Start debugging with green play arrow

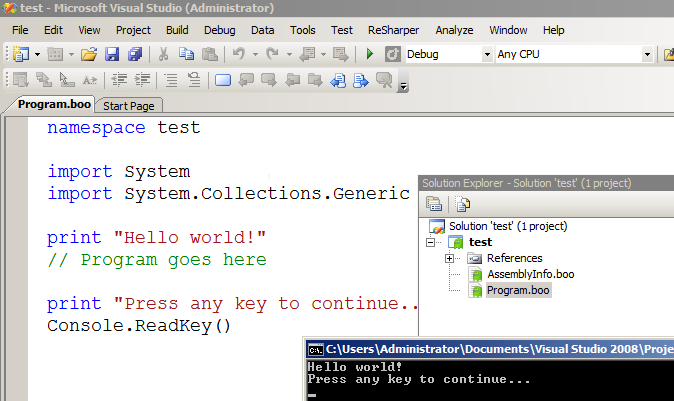pos(369,54)
